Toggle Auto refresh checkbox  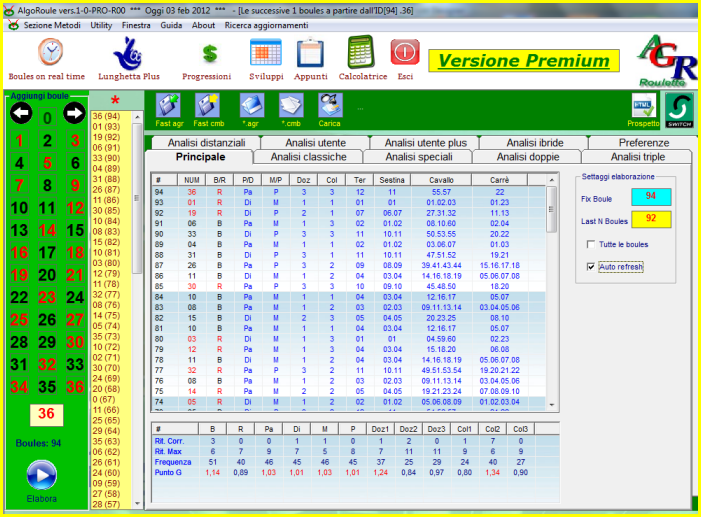(x=591, y=267)
